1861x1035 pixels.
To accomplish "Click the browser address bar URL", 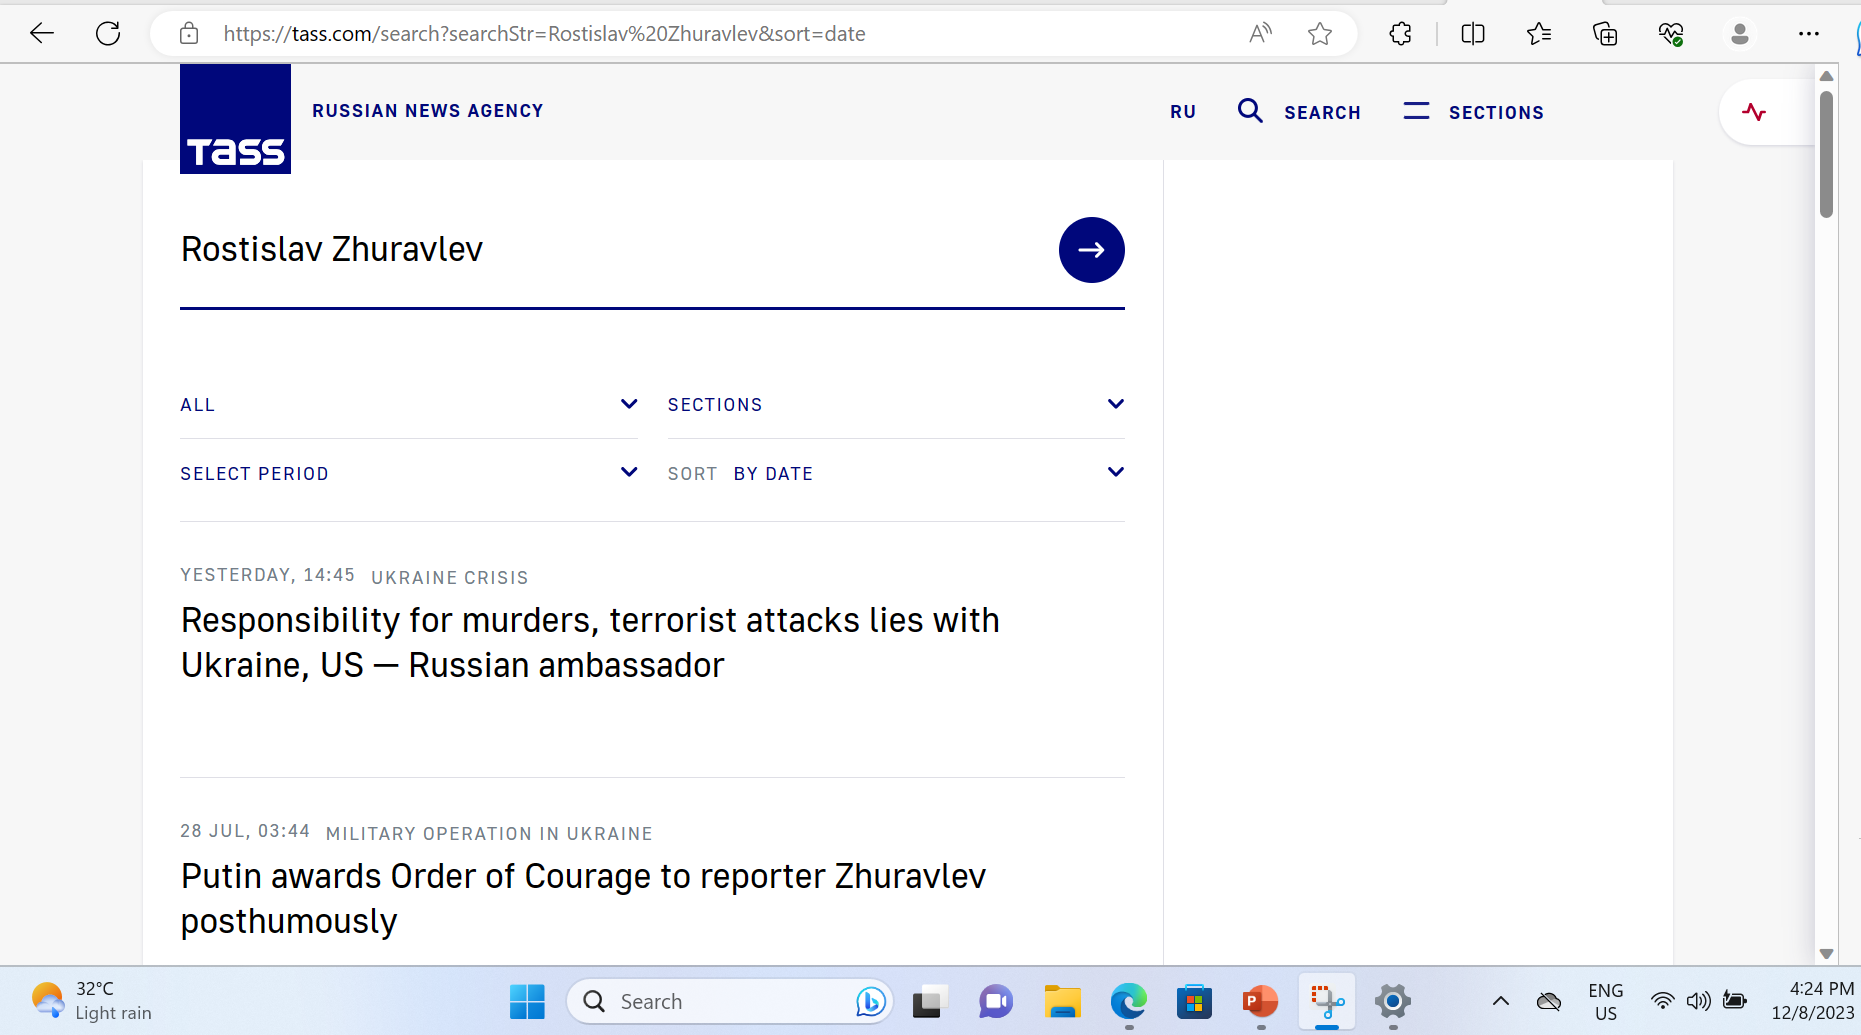I will pyautogui.click(x=545, y=34).
